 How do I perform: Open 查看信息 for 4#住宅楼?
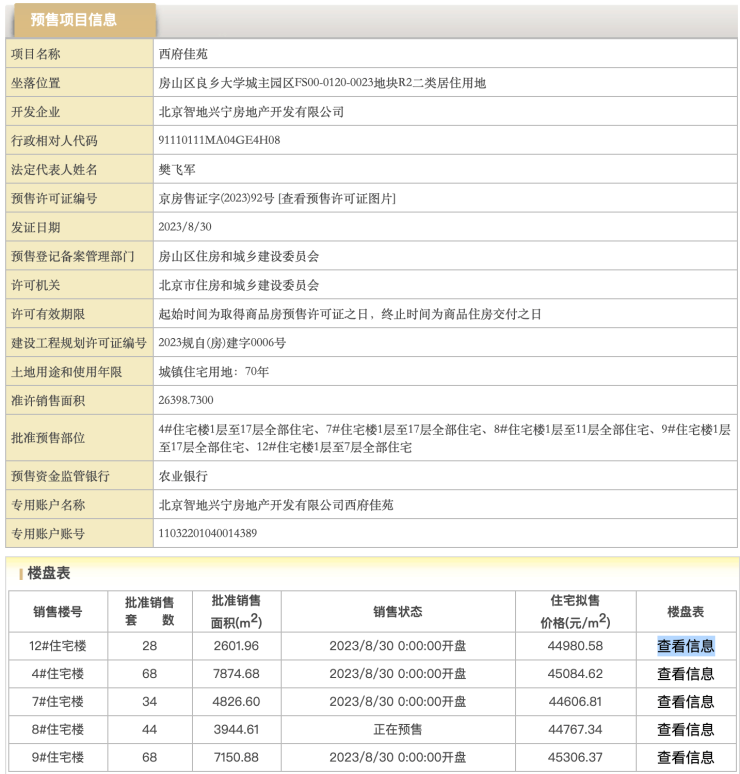[685, 674]
